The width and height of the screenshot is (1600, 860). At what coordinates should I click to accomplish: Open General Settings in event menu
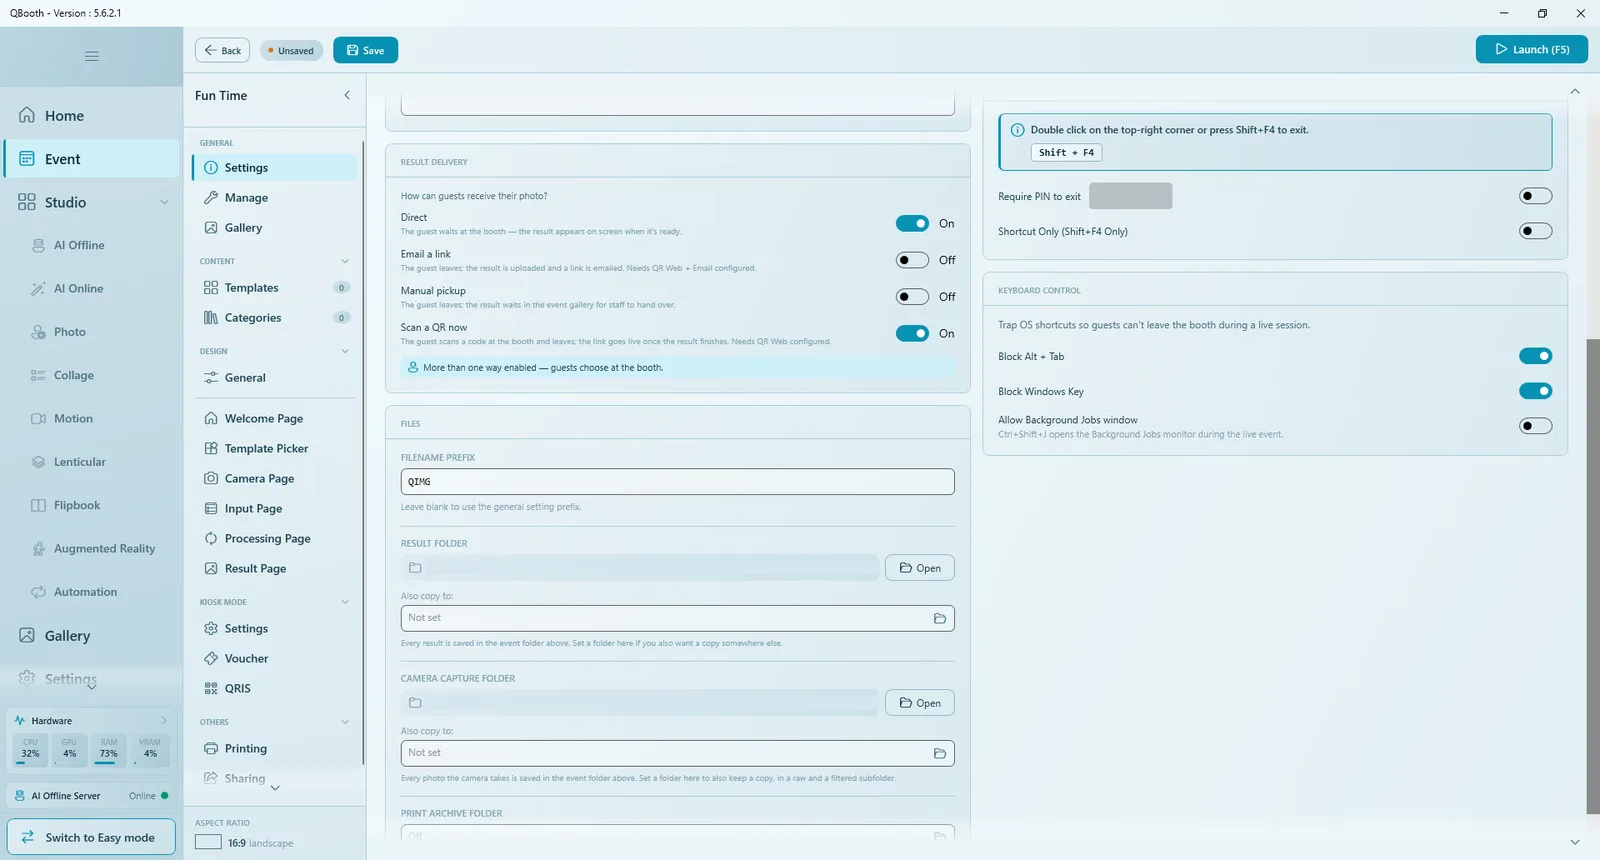point(275,168)
